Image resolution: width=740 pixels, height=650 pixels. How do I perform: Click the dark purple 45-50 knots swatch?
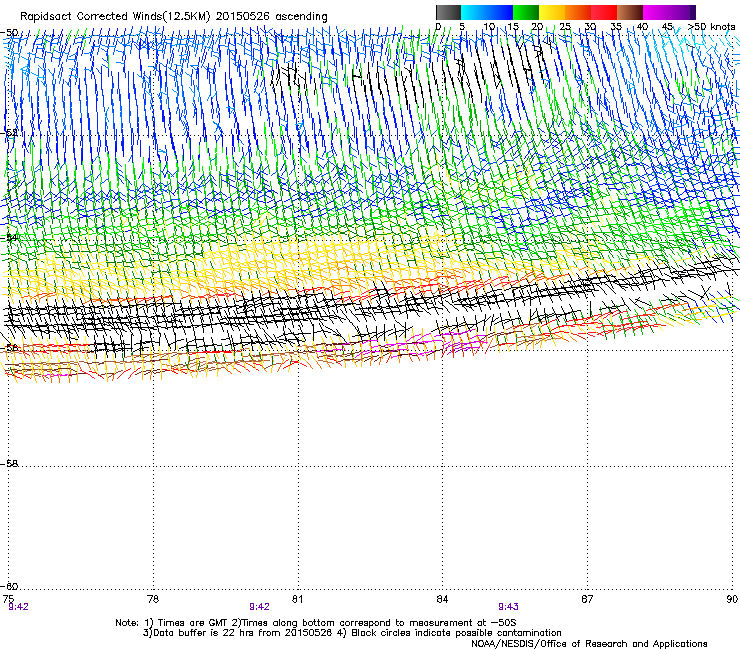[682, 12]
